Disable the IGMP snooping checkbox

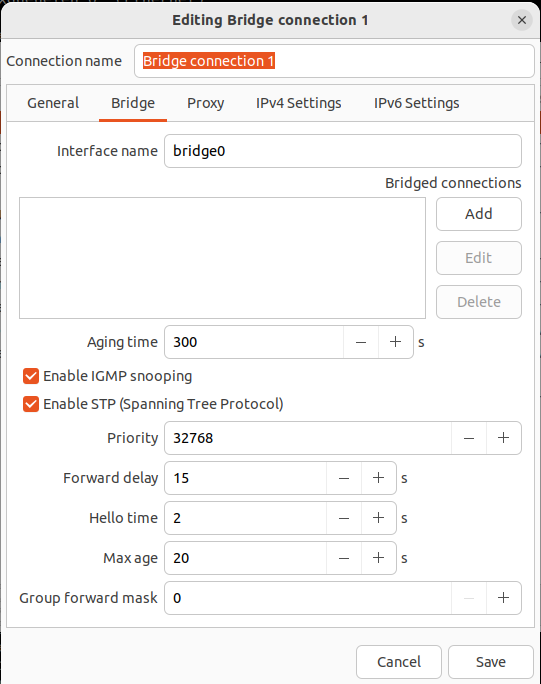(x=31, y=376)
